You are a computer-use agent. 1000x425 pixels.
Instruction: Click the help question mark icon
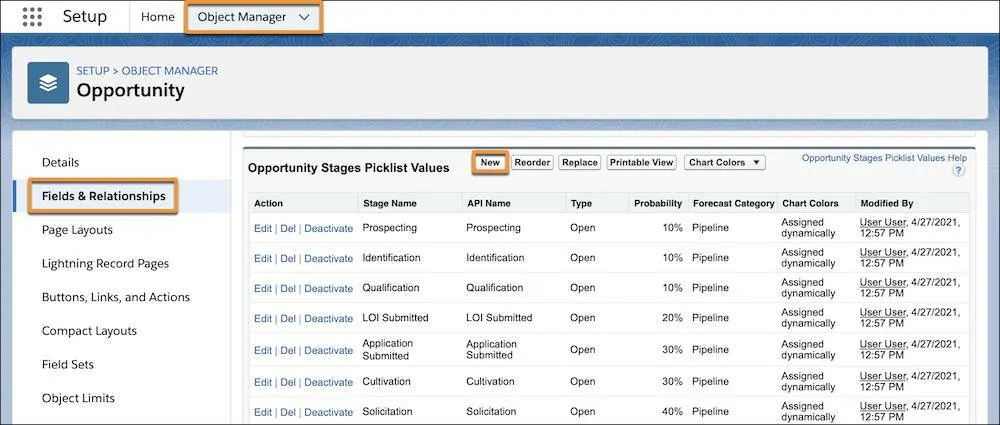coord(959,170)
